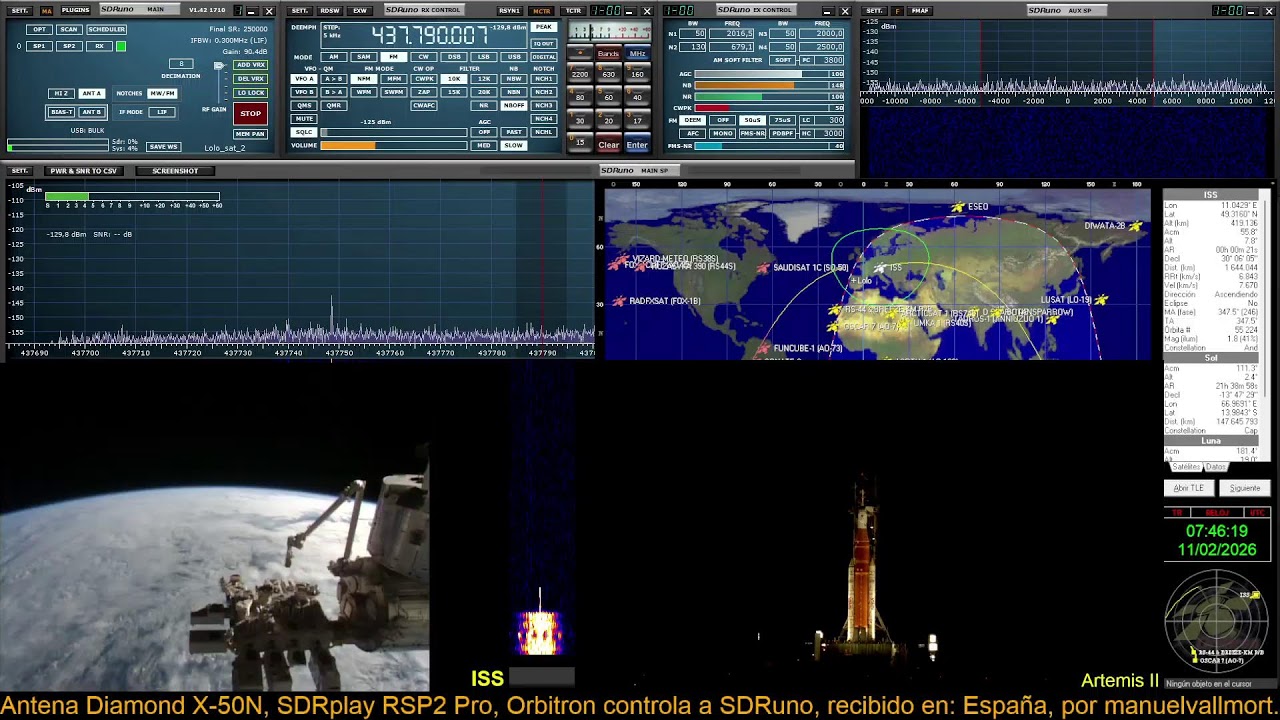The width and height of the screenshot is (1280, 720).
Task: Click the MA button in Main window
Action: 46,10
